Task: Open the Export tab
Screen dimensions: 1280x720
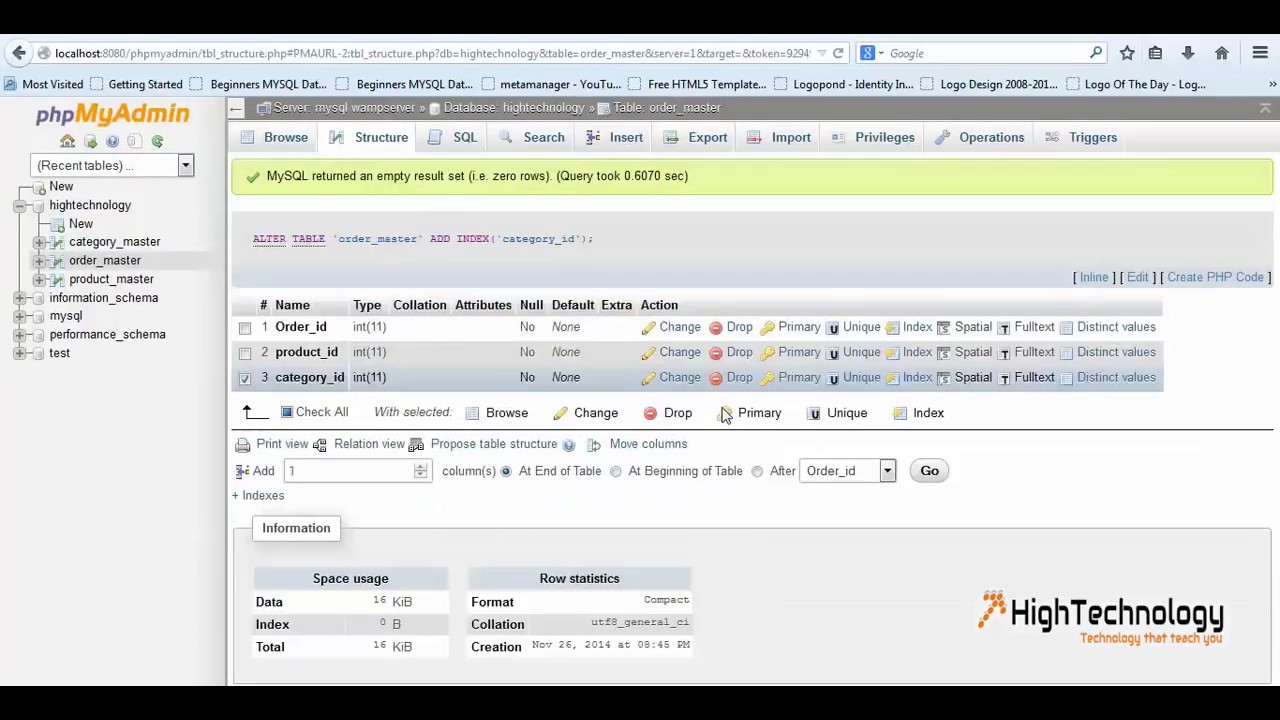Action: (x=696, y=137)
